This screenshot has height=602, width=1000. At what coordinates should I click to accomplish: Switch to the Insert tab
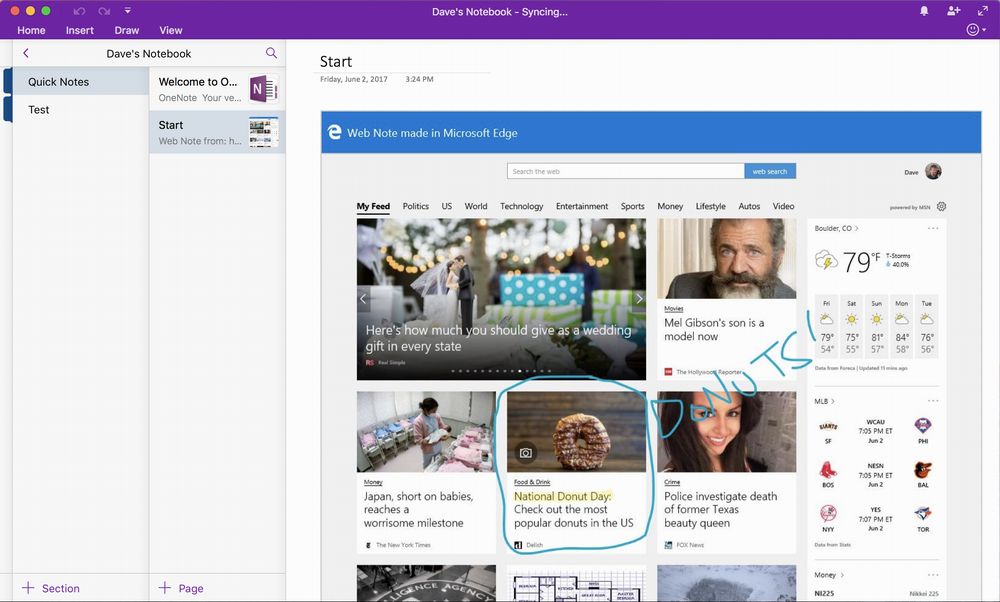[80, 30]
